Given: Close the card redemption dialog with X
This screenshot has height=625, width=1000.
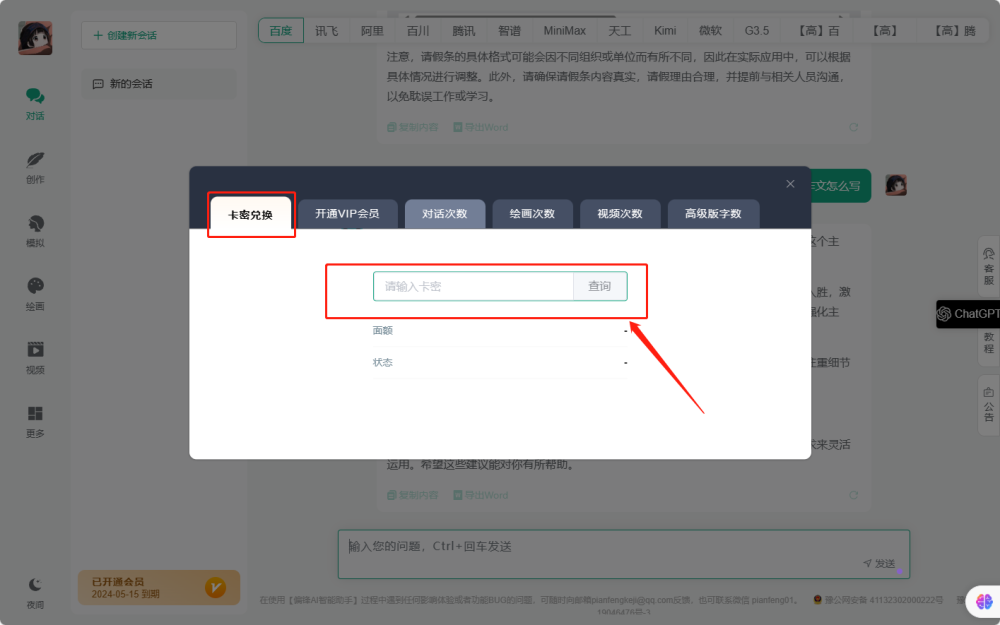Looking at the screenshot, I should (x=790, y=184).
